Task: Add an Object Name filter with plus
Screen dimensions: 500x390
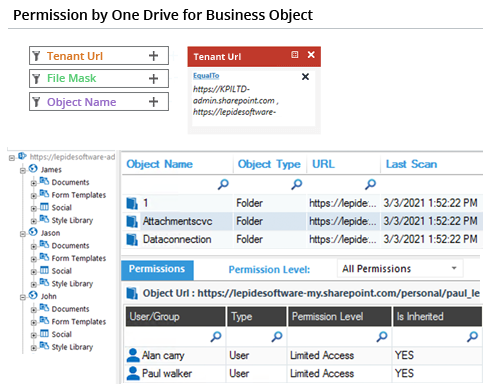Action: click(x=153, y=102)
